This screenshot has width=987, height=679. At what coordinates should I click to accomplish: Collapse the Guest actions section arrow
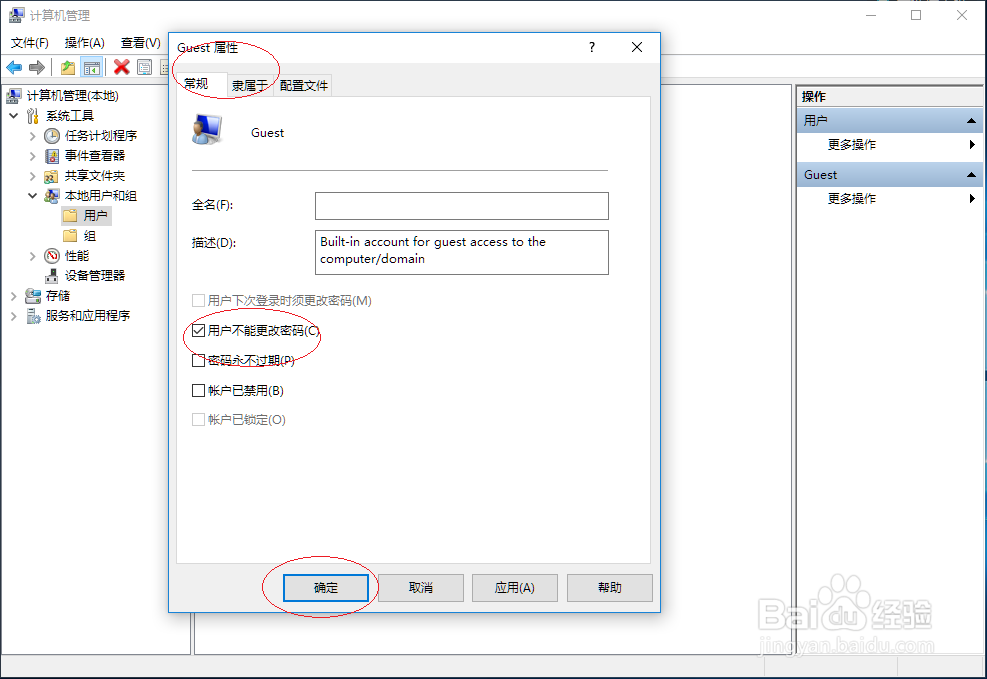[x=971, y=175]
